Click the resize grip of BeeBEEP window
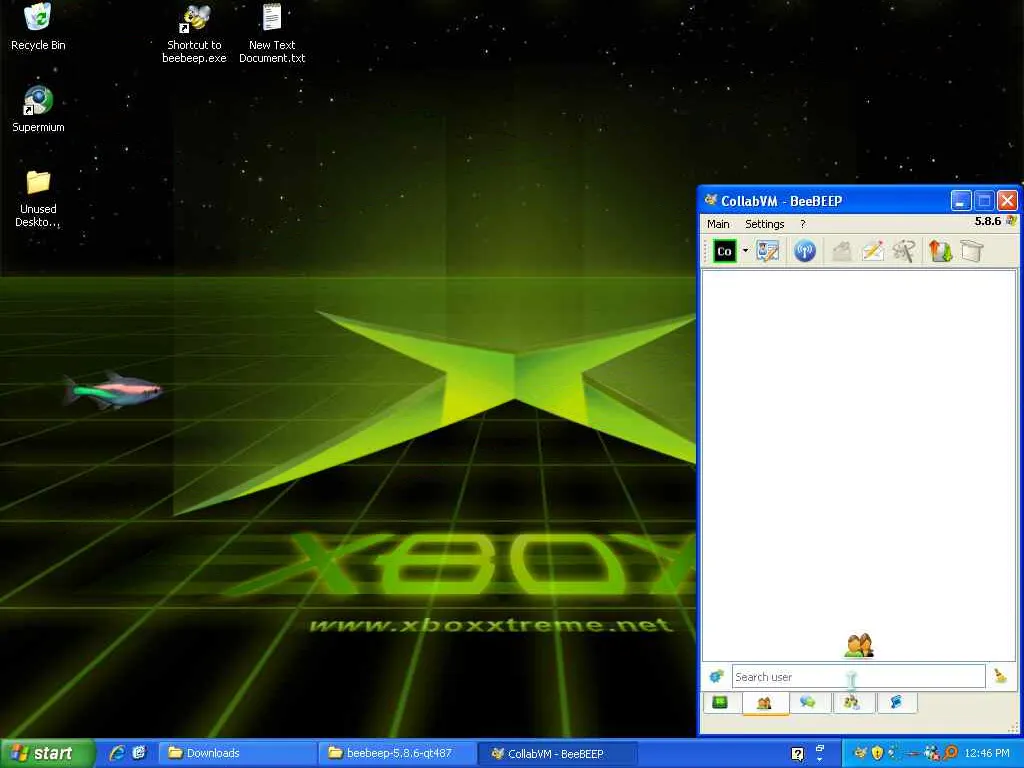Image resolution: width=1024 pixels, height=768 pixels. coord(1013,728)
